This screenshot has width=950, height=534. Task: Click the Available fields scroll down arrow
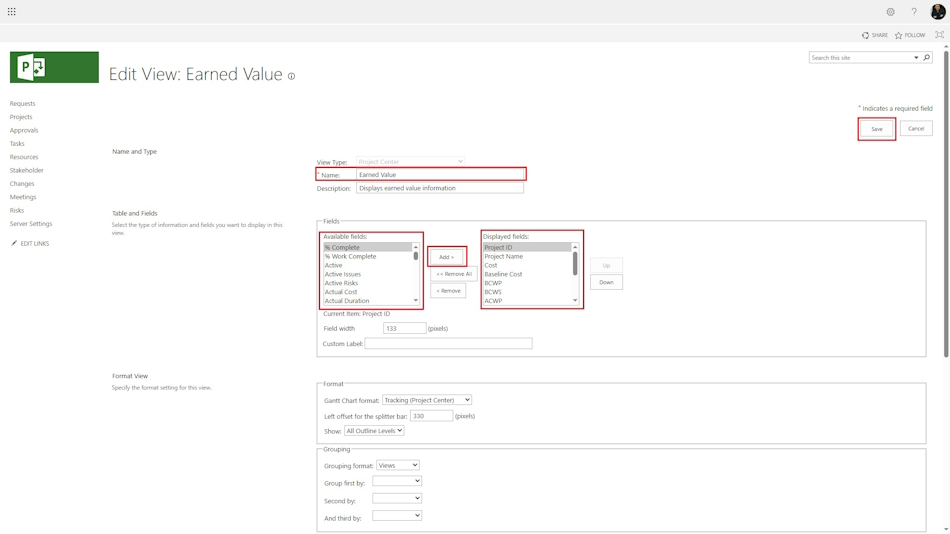[x=416, y=301]
